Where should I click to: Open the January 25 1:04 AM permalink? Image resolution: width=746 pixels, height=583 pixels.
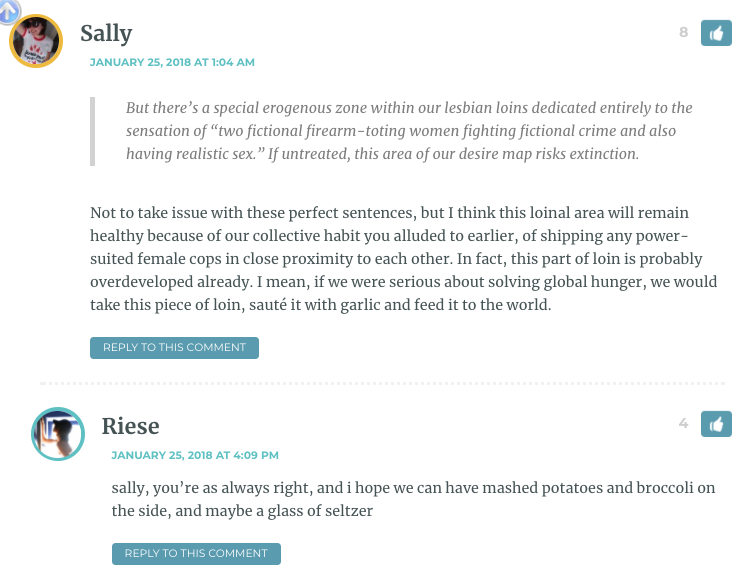click(172, 62)
